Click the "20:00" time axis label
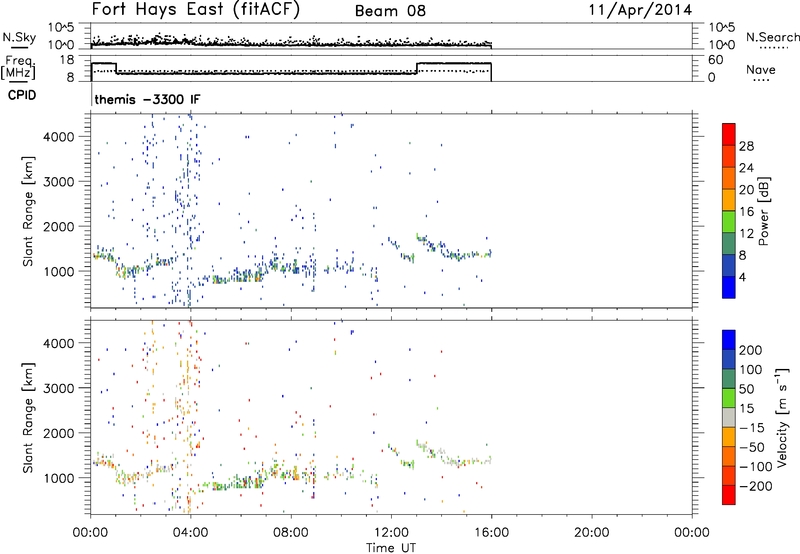This screenshot has height=554, width=800. pos(591,533)
